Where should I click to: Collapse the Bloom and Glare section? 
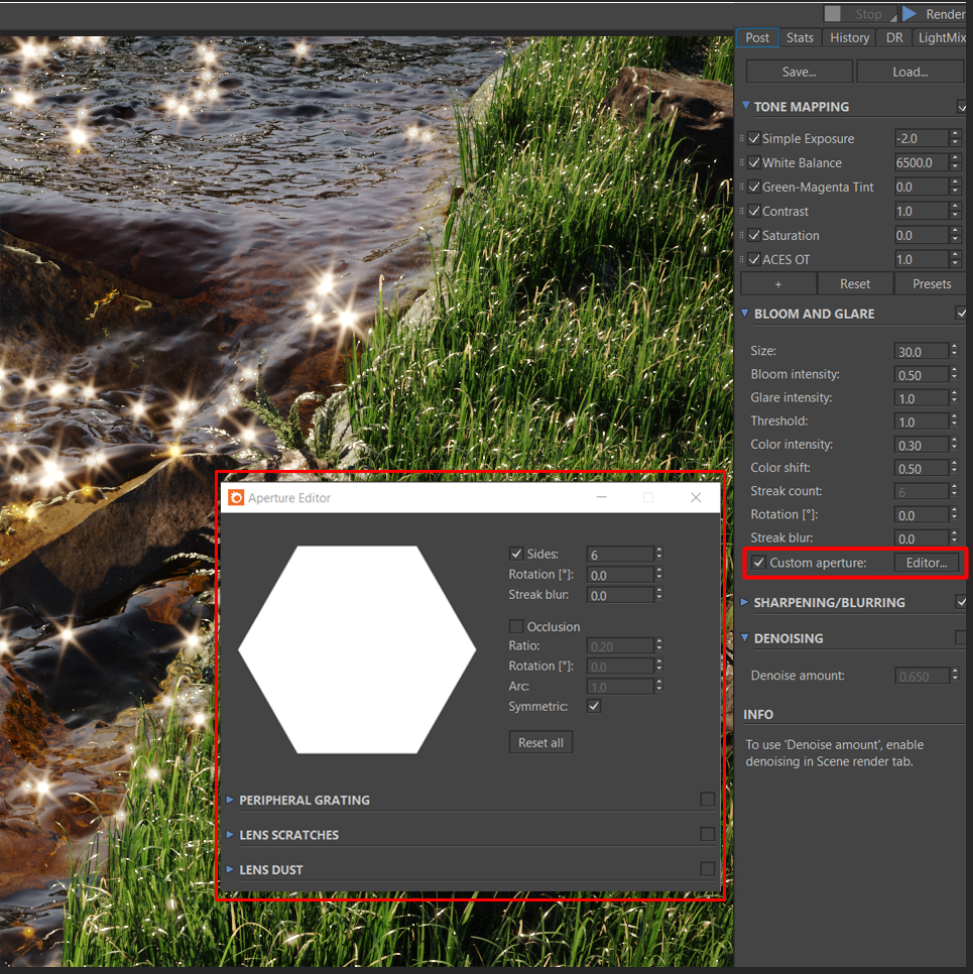[745, 314]
